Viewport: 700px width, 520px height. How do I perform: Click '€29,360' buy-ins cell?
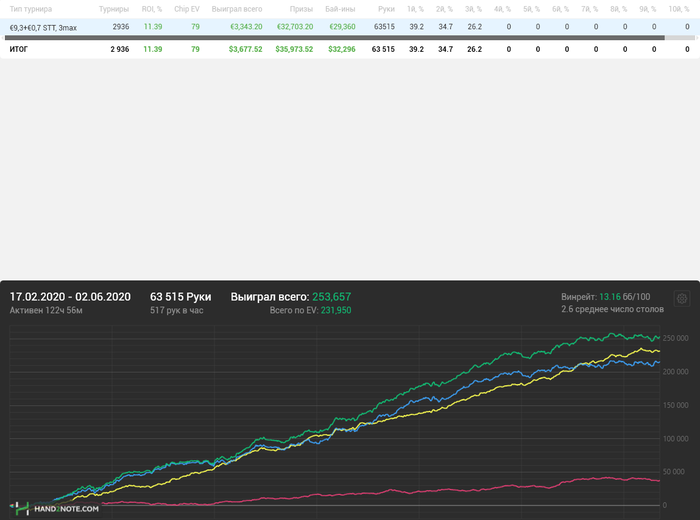342,27
